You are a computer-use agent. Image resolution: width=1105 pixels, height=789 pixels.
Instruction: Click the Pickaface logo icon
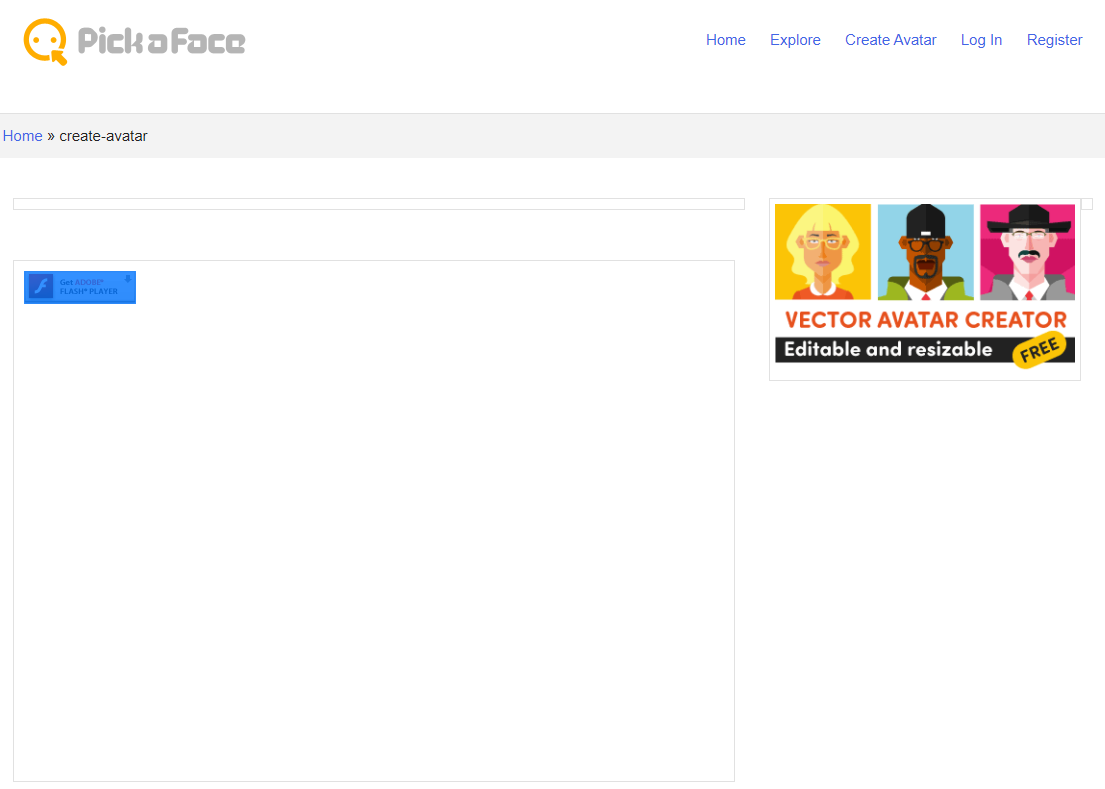click(46, 42)
